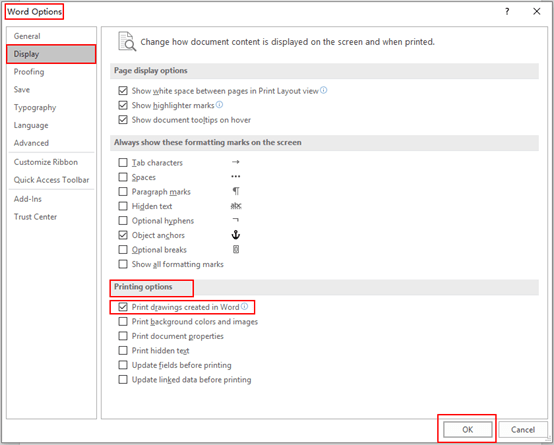Image resolution: width=554 pixels, height=445 pixels.
Task: Click info icon beside Print drawings option
Action: [x=244, y=306]
